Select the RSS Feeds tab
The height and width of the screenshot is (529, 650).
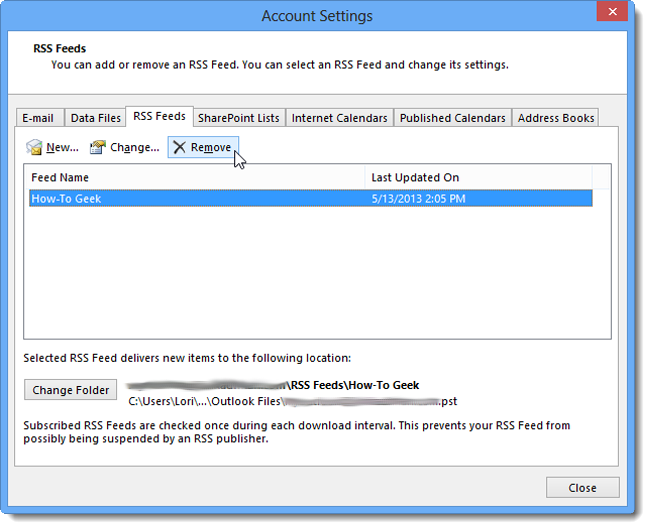[159, 116]
